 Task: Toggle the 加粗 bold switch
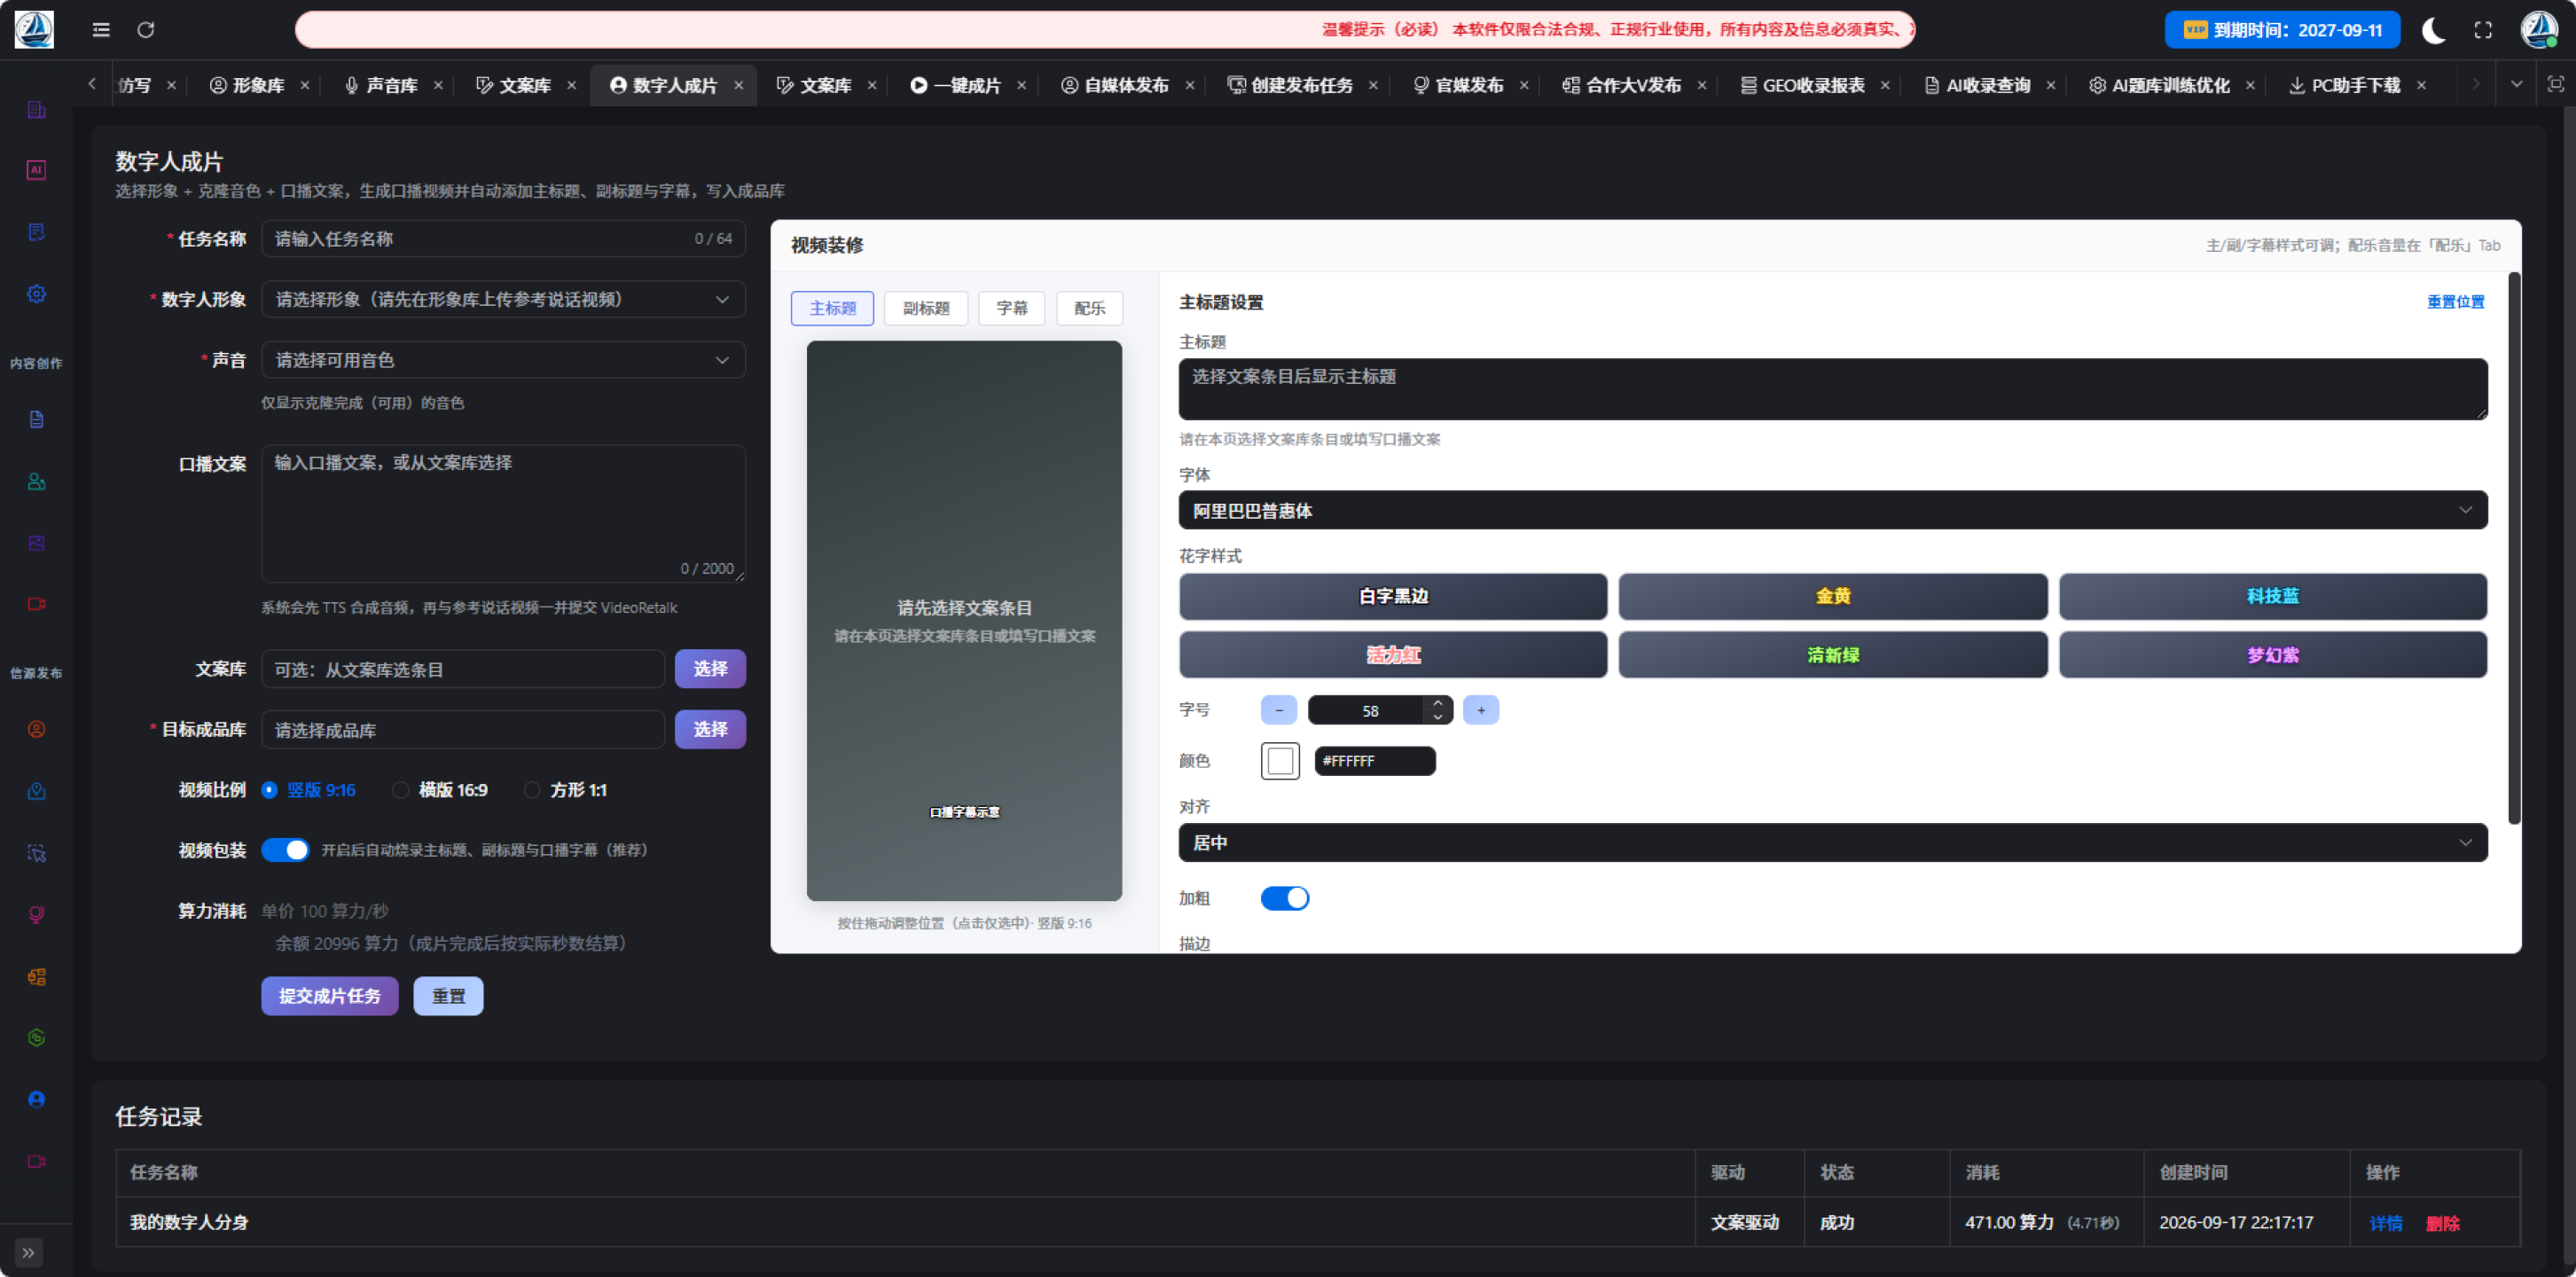click(x=1285, y=898)
